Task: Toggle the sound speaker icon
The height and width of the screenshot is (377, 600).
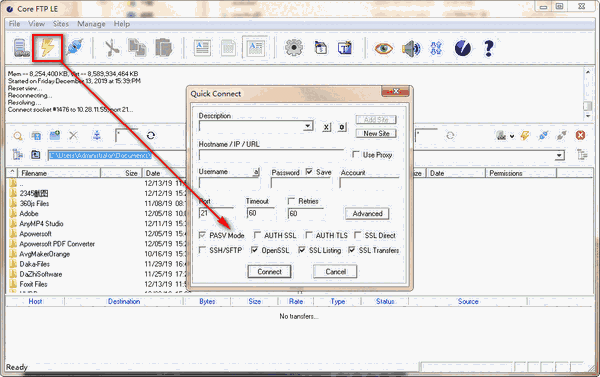Action: pos(411,49)
